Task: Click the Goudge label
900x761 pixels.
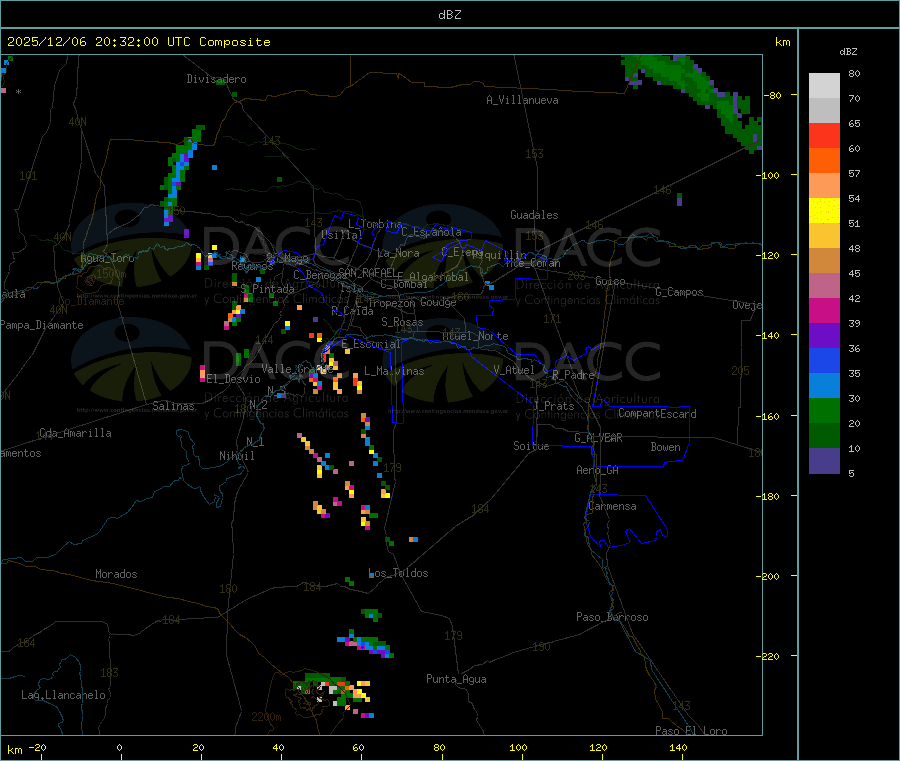Action: (438, 302)
